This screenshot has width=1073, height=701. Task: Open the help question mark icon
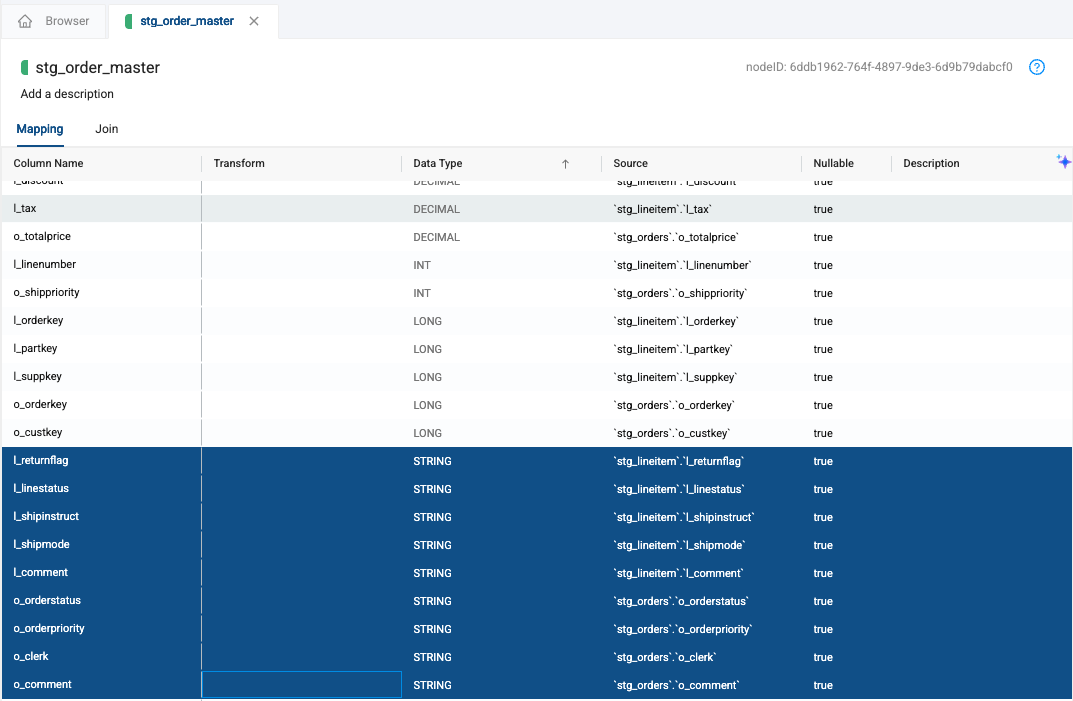tap(1037, 67)
